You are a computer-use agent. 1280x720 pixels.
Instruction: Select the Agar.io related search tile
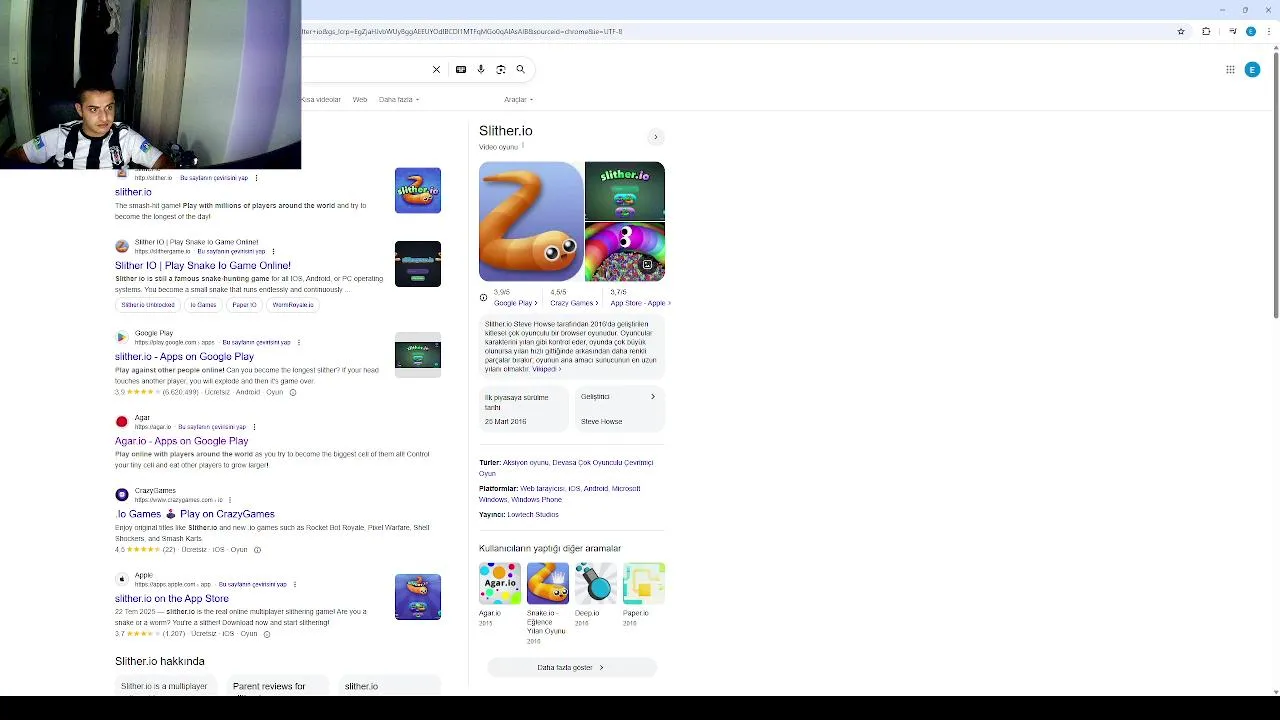click(x=499, y=594)
